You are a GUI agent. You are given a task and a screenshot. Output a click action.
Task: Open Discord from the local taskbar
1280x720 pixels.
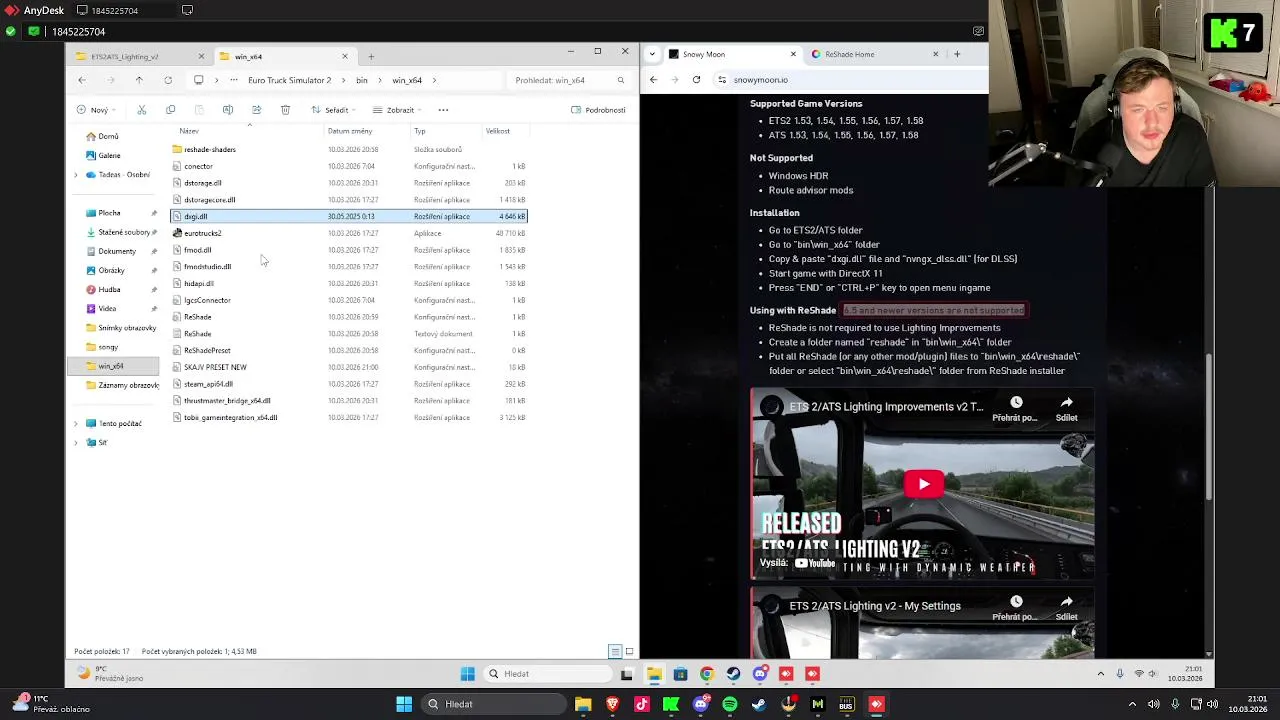point(701,704)
